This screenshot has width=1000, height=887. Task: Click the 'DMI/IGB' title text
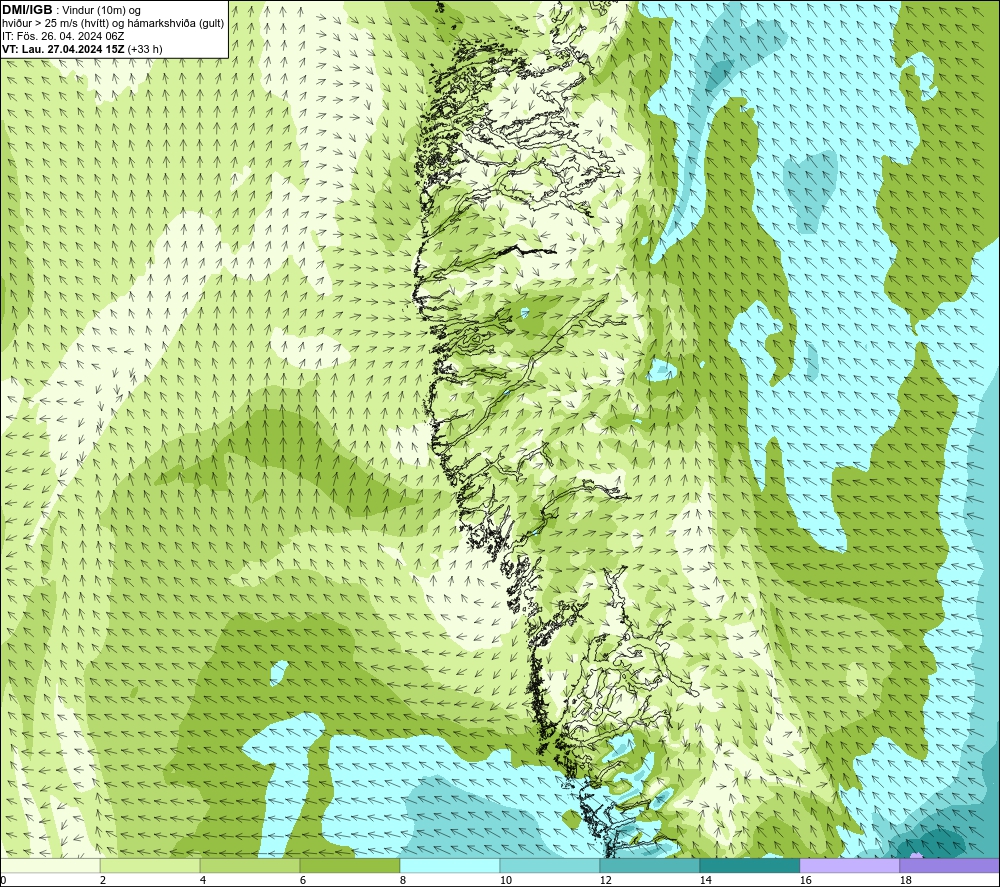pos(27,10)
